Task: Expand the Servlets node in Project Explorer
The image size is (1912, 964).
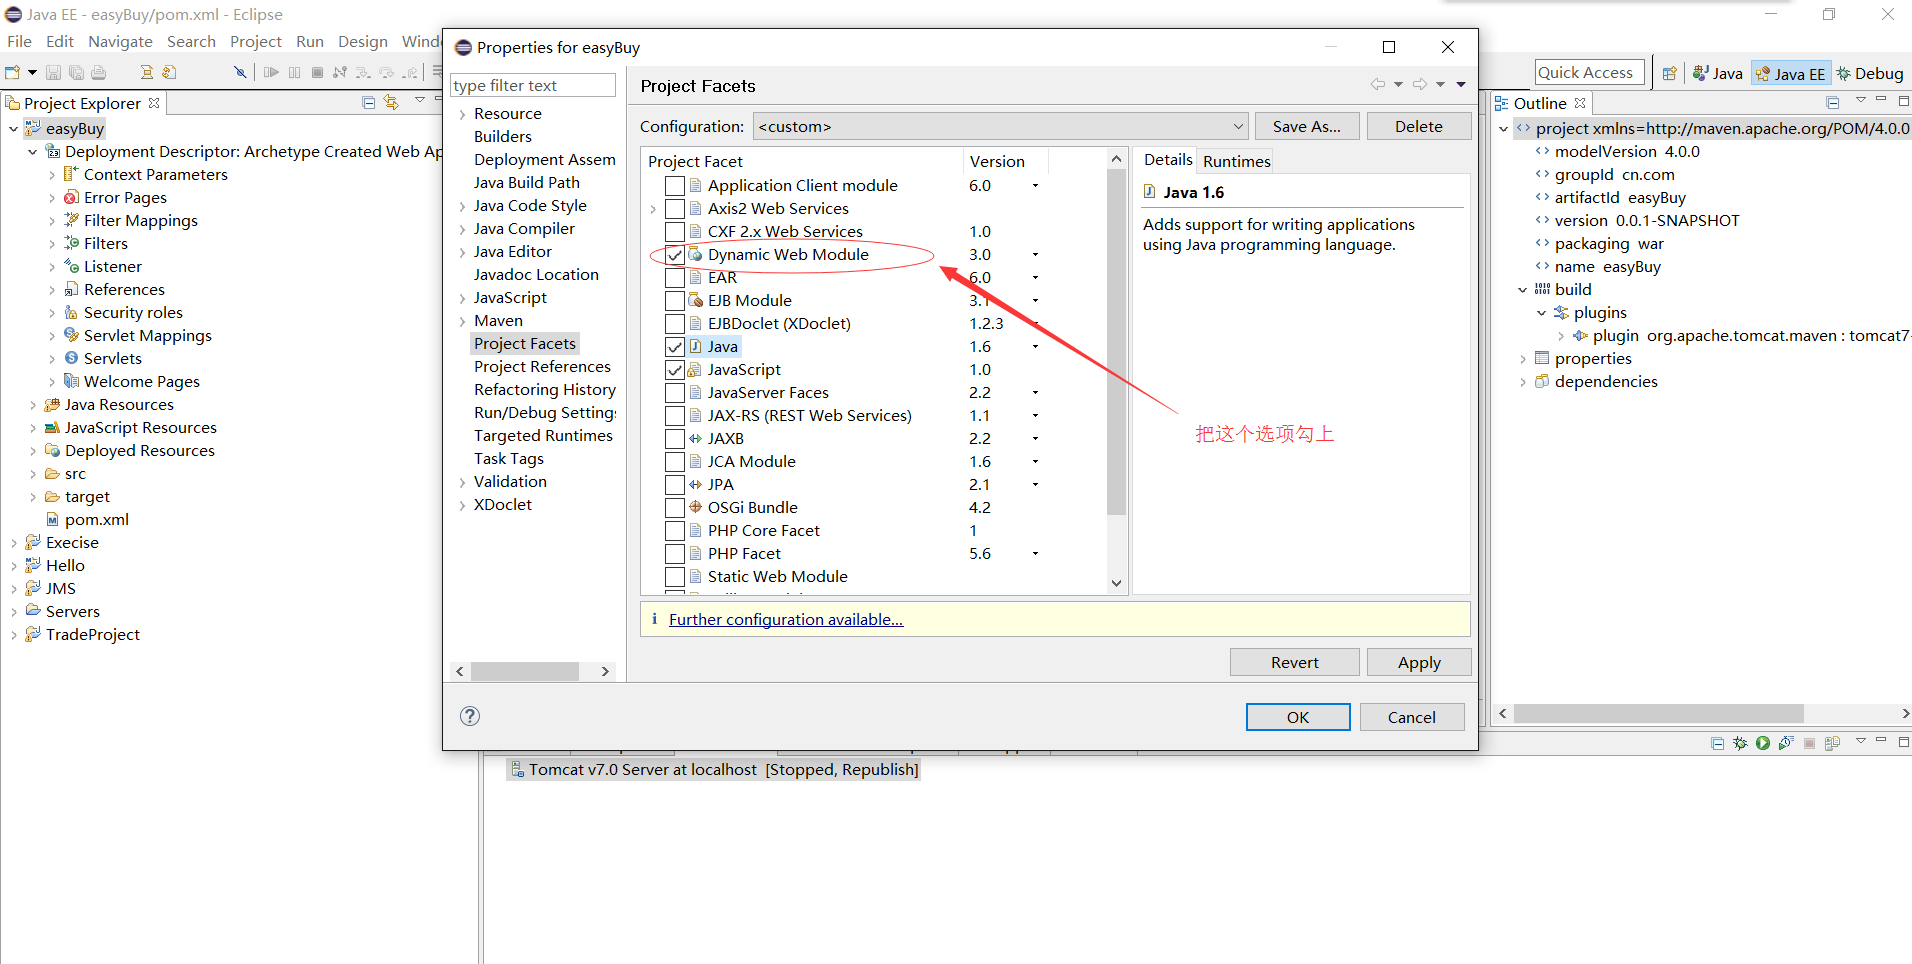Action: (x=52, y=359)
